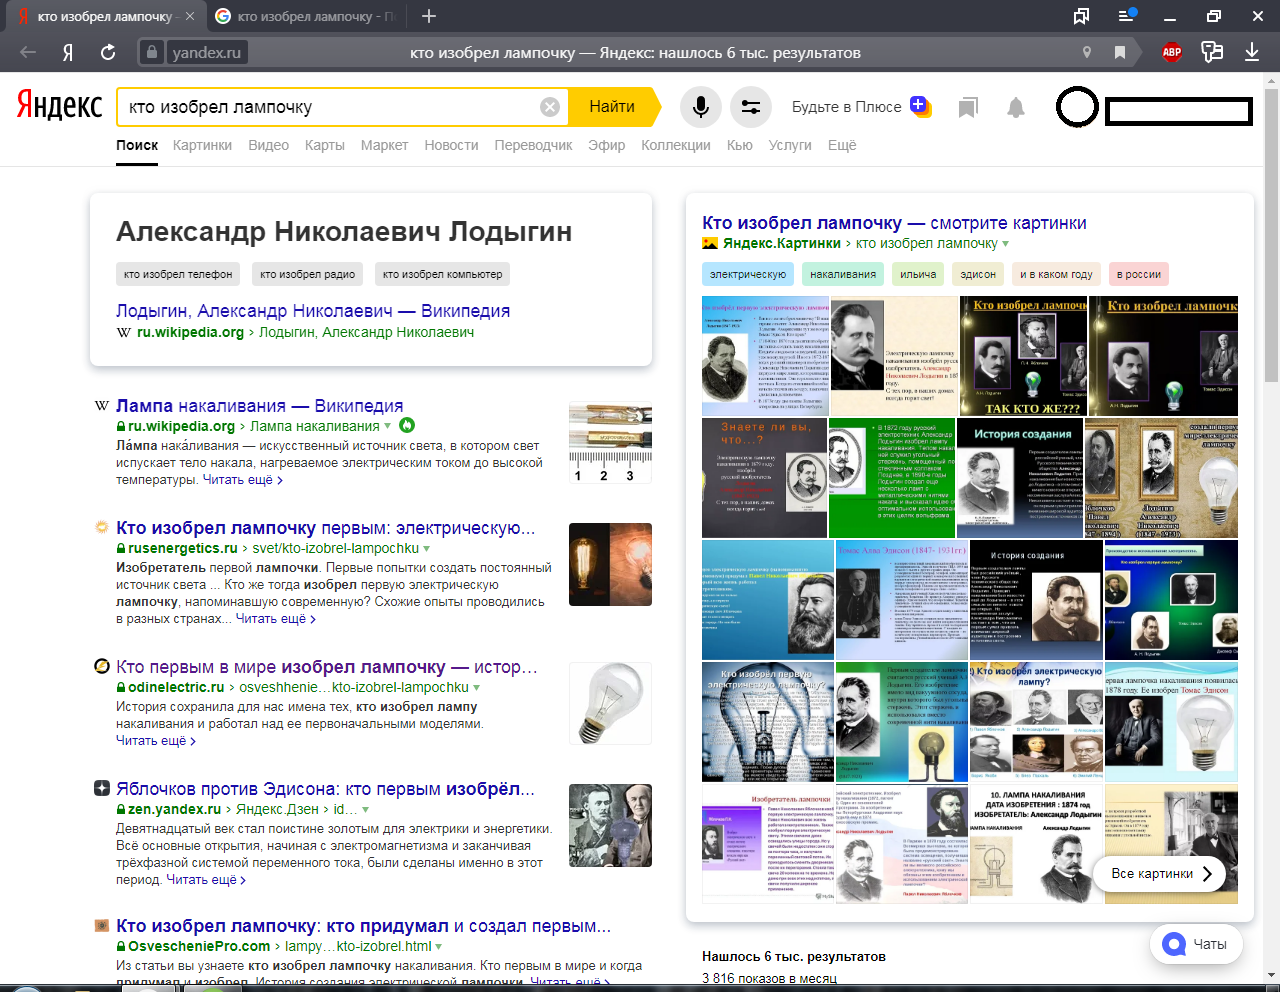Open 'Кто изобрел лампочку — смотрите картинки' link
The image size is (1280, 992).
click(x=894, y=223)
